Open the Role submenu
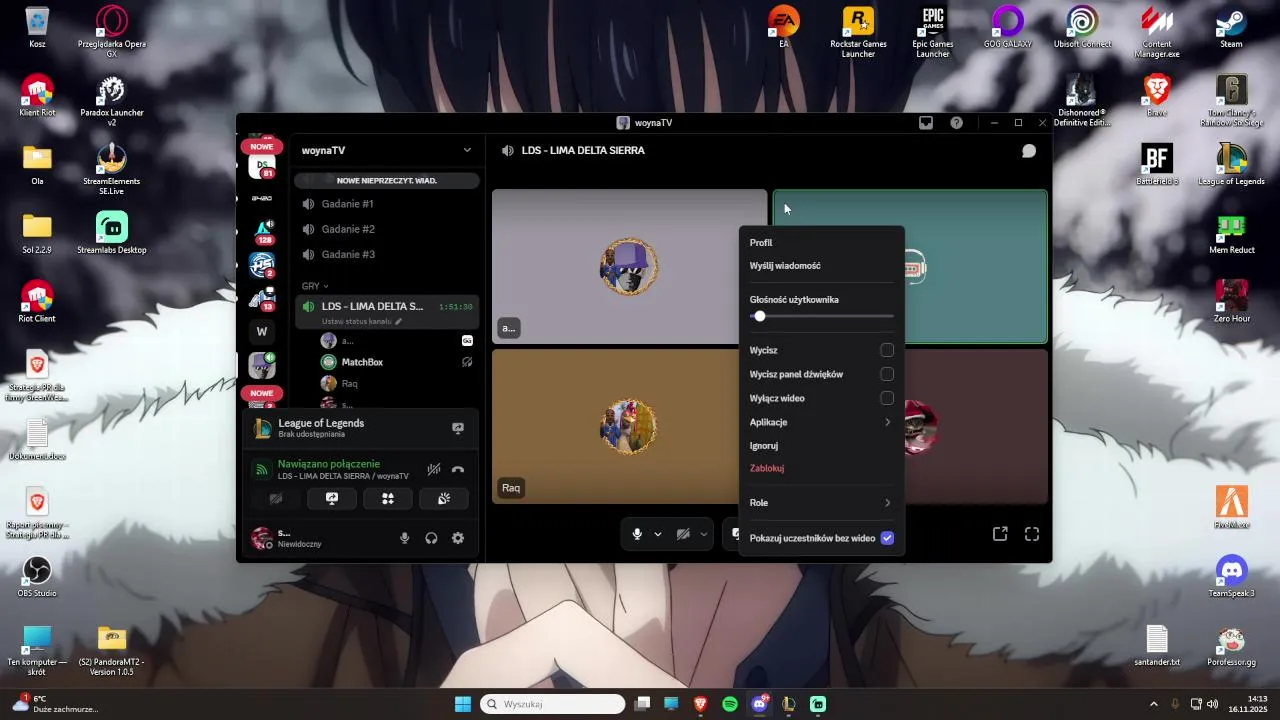1280x720 pixels. click(821, 503)
